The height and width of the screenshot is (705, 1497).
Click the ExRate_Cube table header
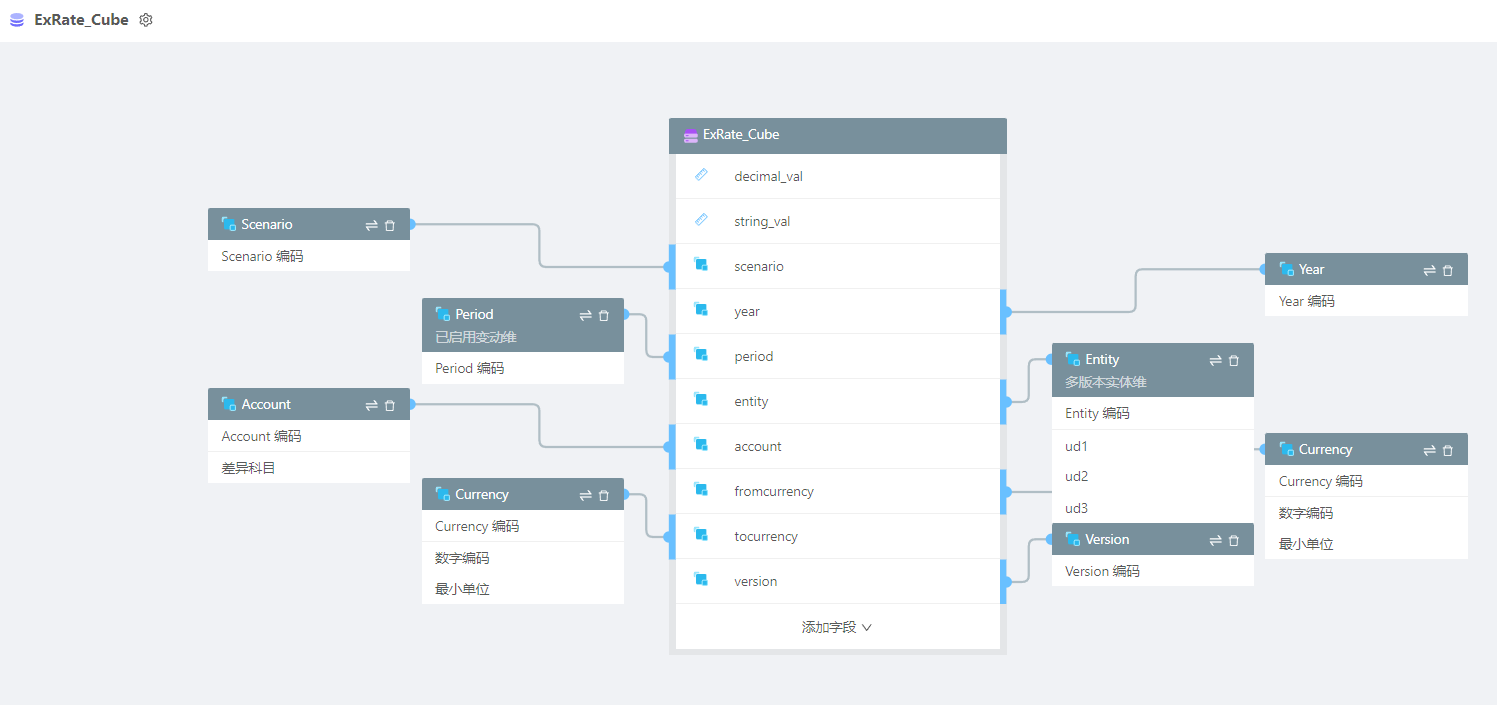(837, 135)
